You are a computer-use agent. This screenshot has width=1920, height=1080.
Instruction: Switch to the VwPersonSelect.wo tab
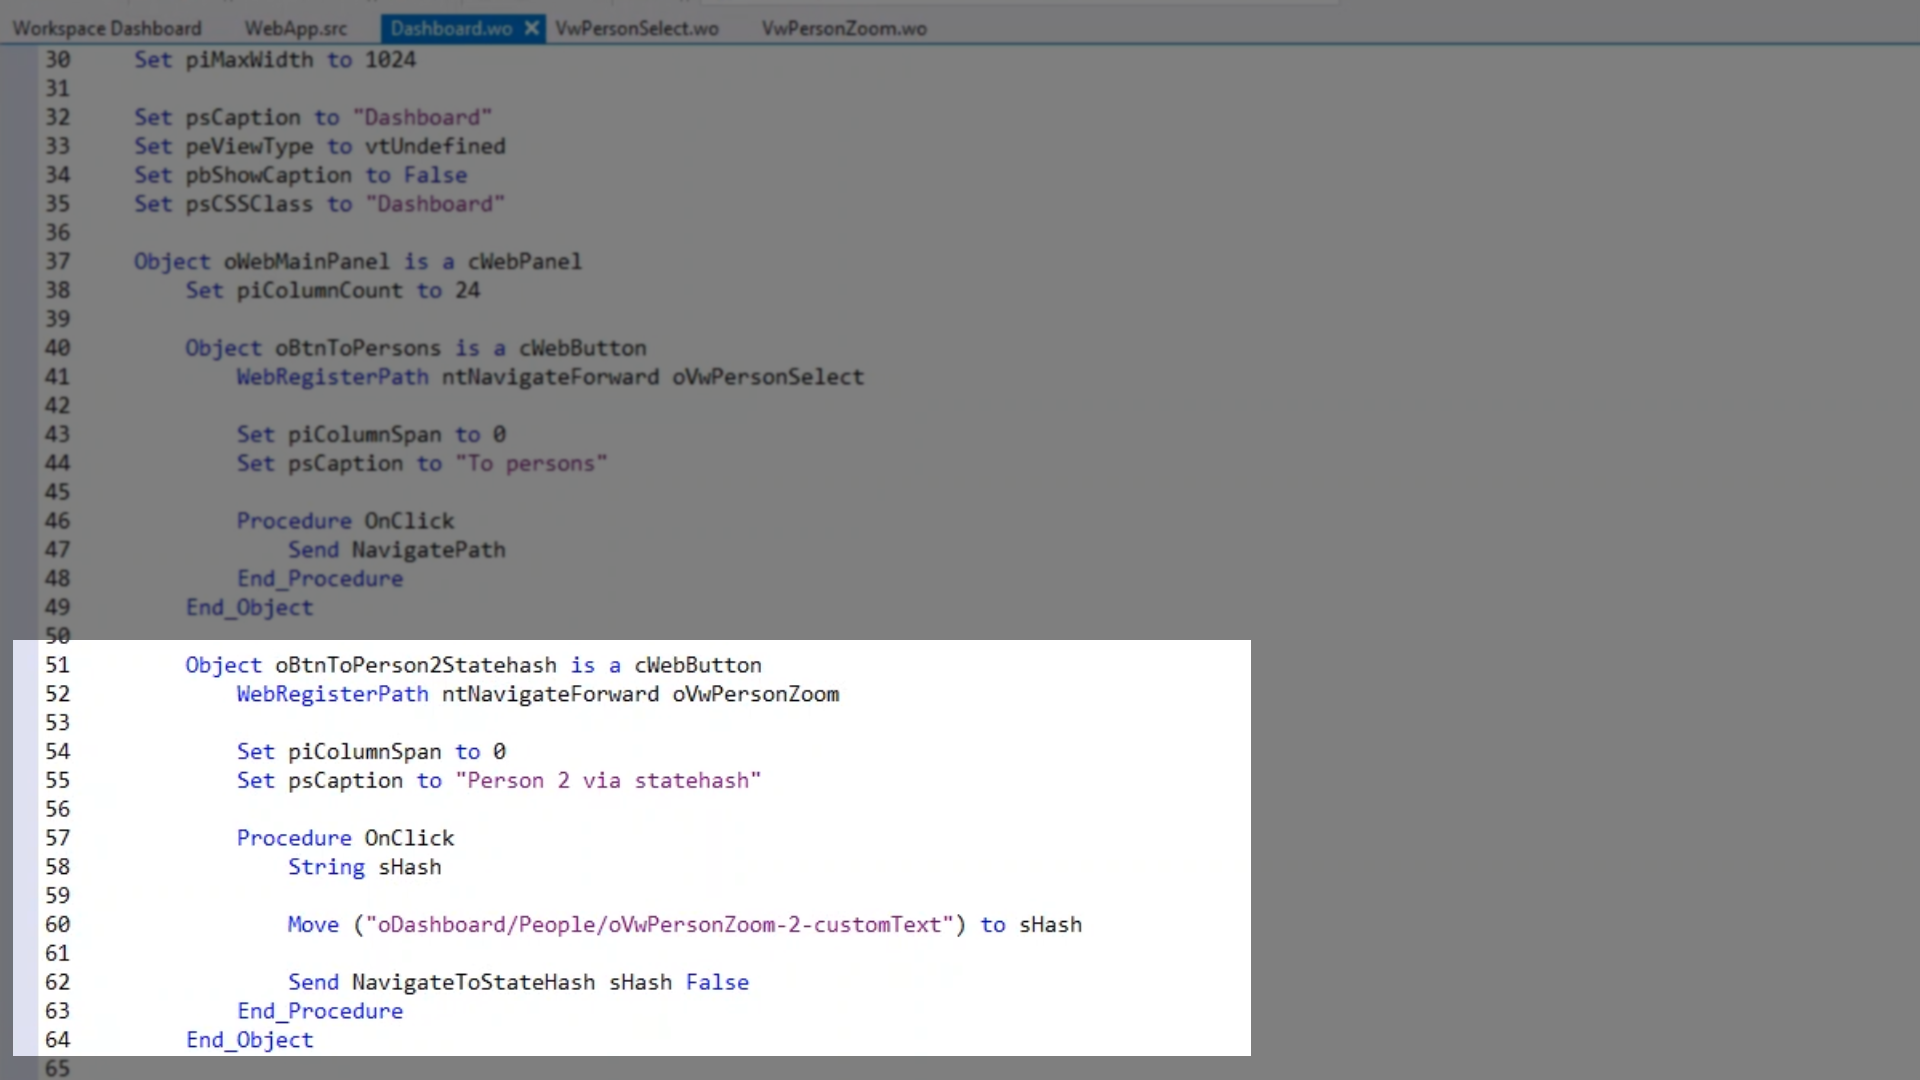point(637,28)
